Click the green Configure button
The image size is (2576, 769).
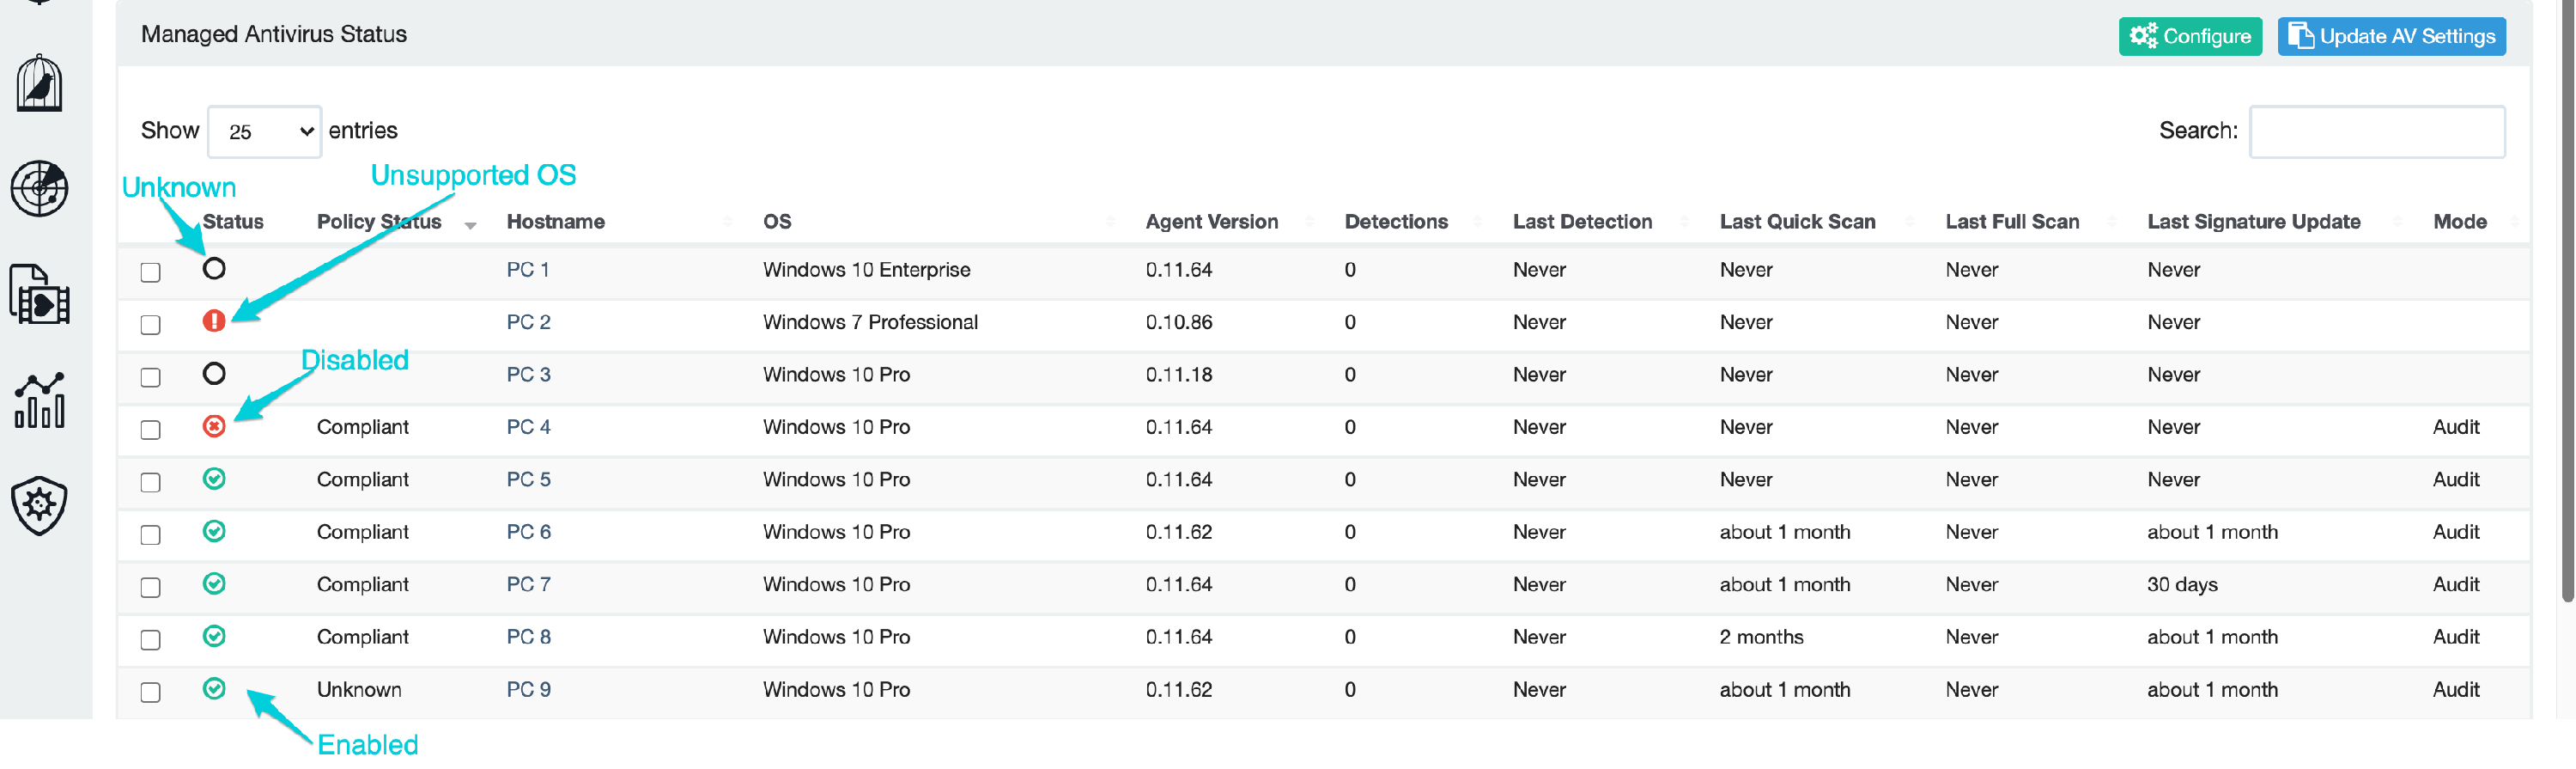point(2190,37)
